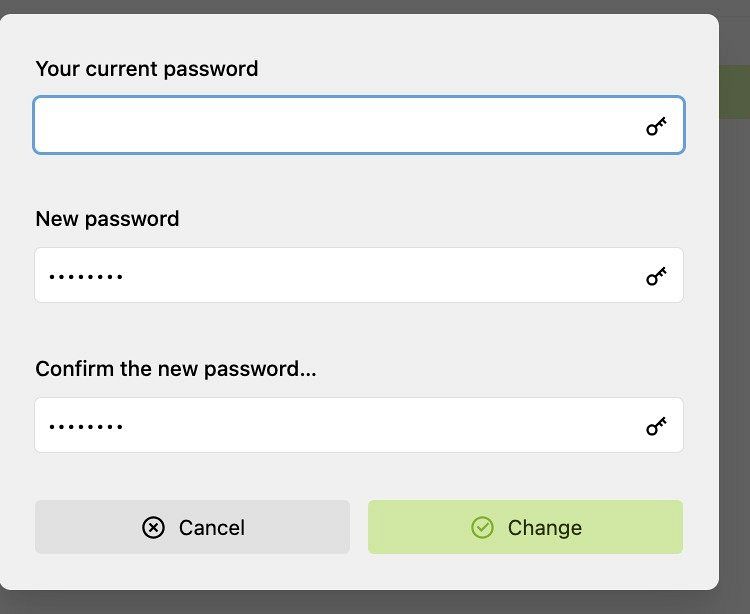Click the masked dots in New password field

pos(86,276)
